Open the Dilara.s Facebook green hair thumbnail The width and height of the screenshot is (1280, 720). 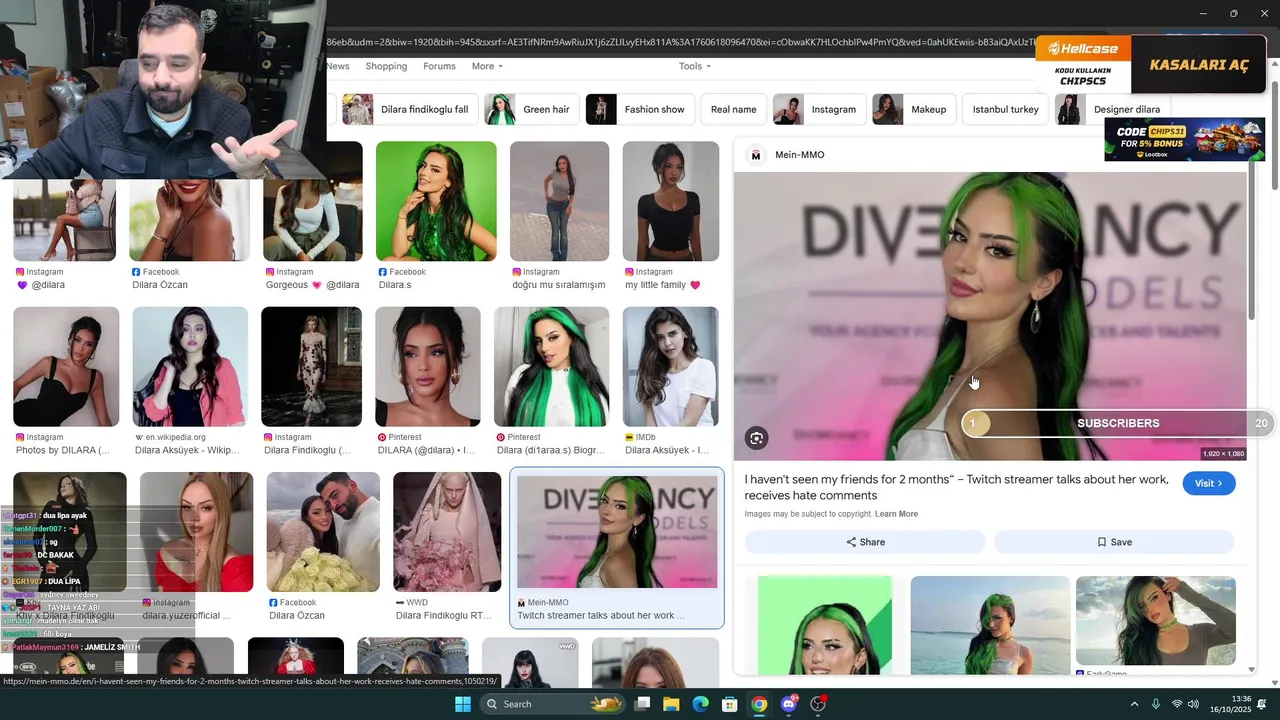[436, 201]
